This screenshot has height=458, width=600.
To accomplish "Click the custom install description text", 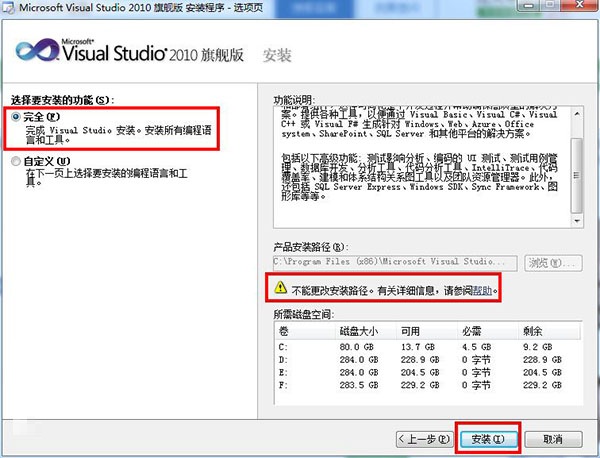I will click(106, 178).
